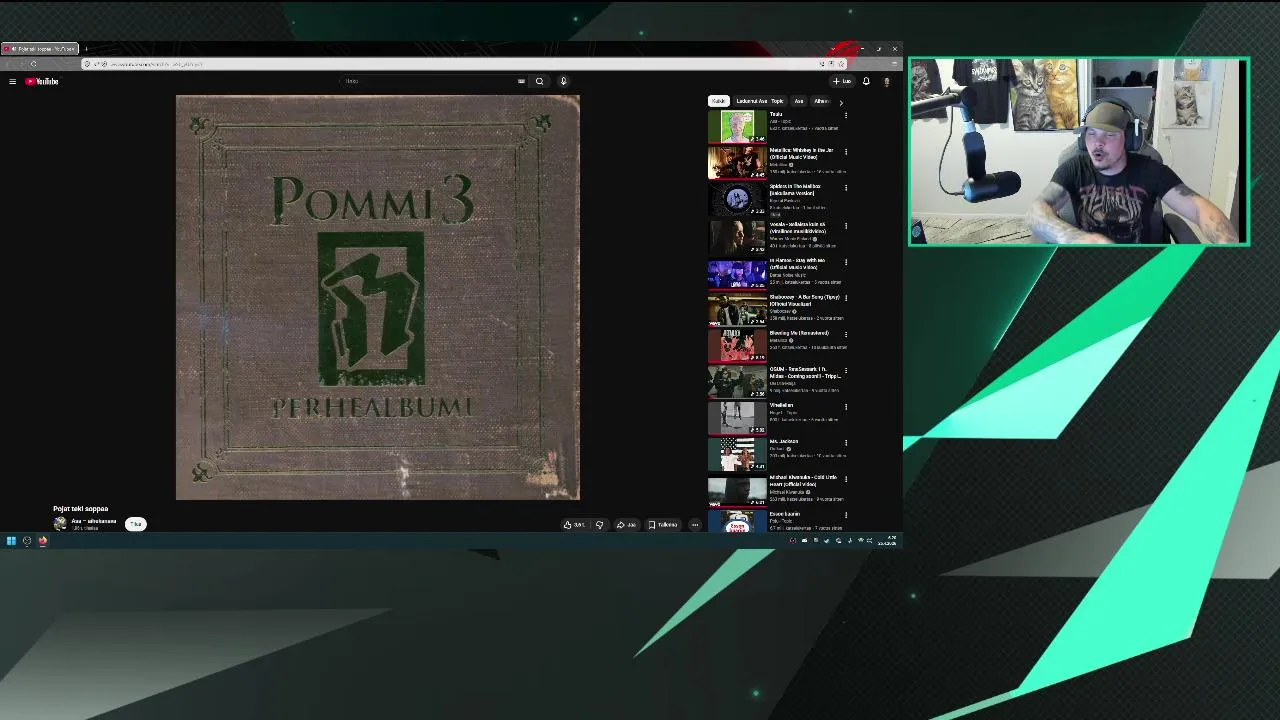
Task: Share the video using the Jaa button
Action: point(626,524)
